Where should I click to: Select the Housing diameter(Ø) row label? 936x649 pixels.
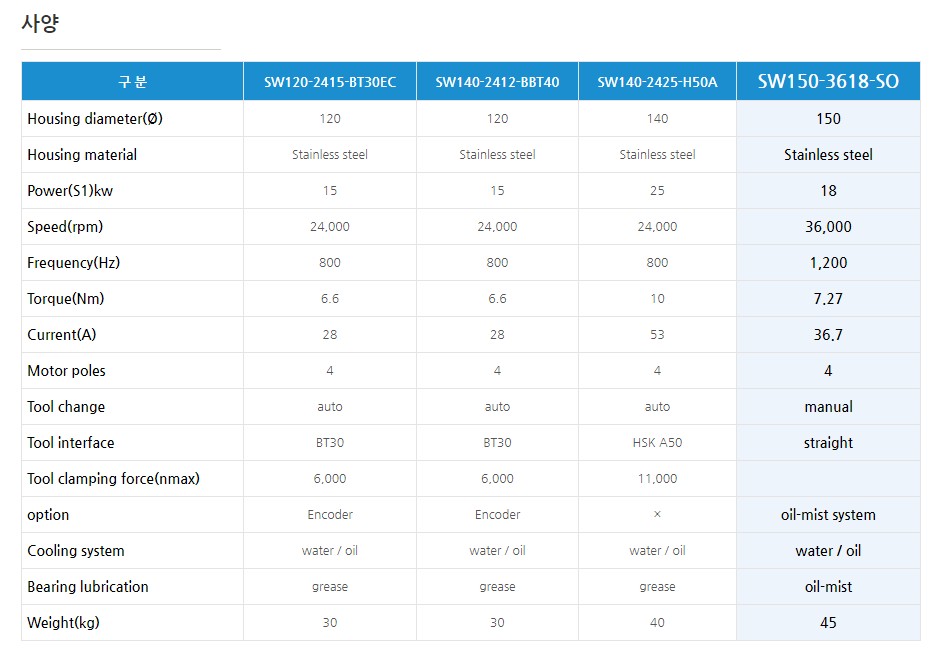95,119
